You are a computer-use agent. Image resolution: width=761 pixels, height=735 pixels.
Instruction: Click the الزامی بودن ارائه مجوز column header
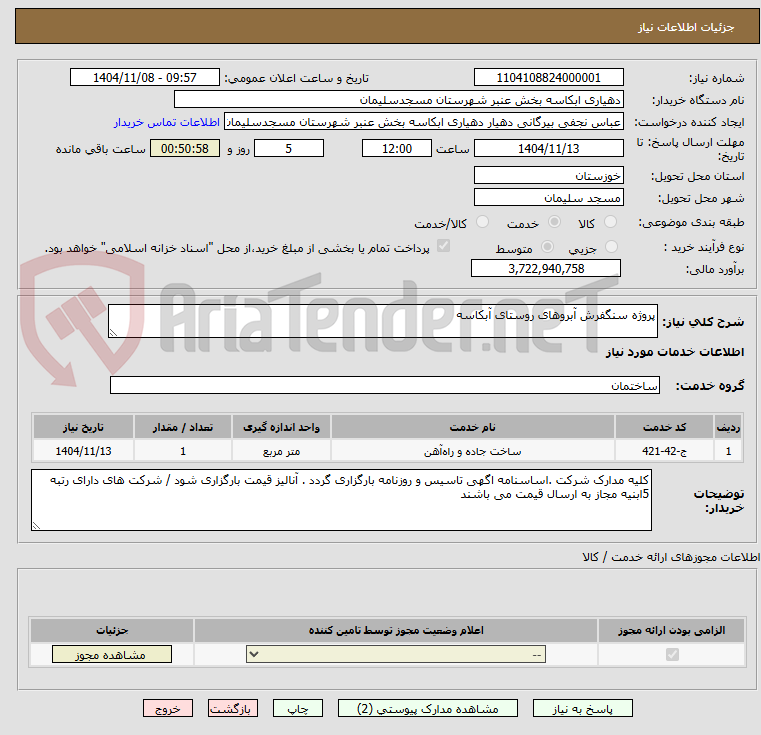pos(671,630)
